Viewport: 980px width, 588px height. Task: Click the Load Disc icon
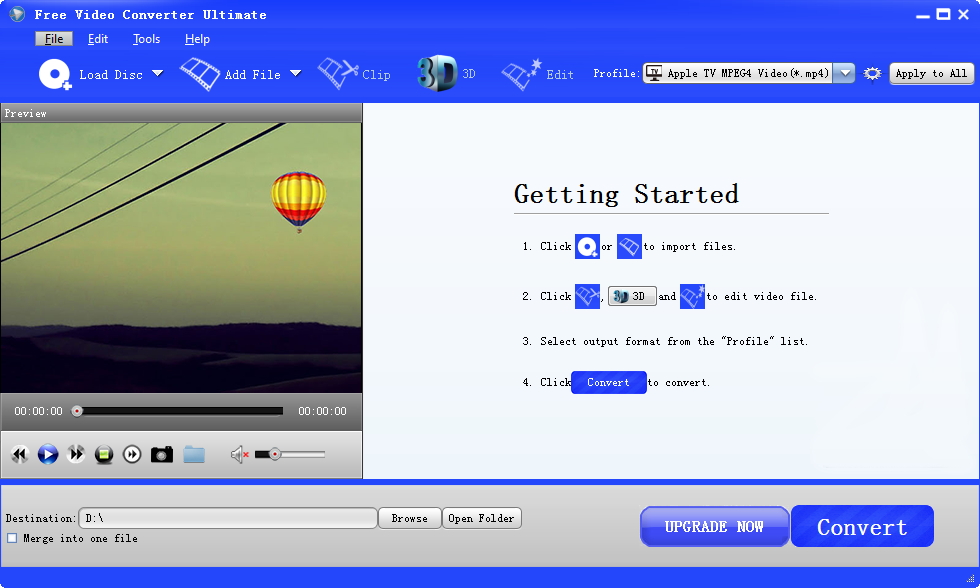pos(55,73)
